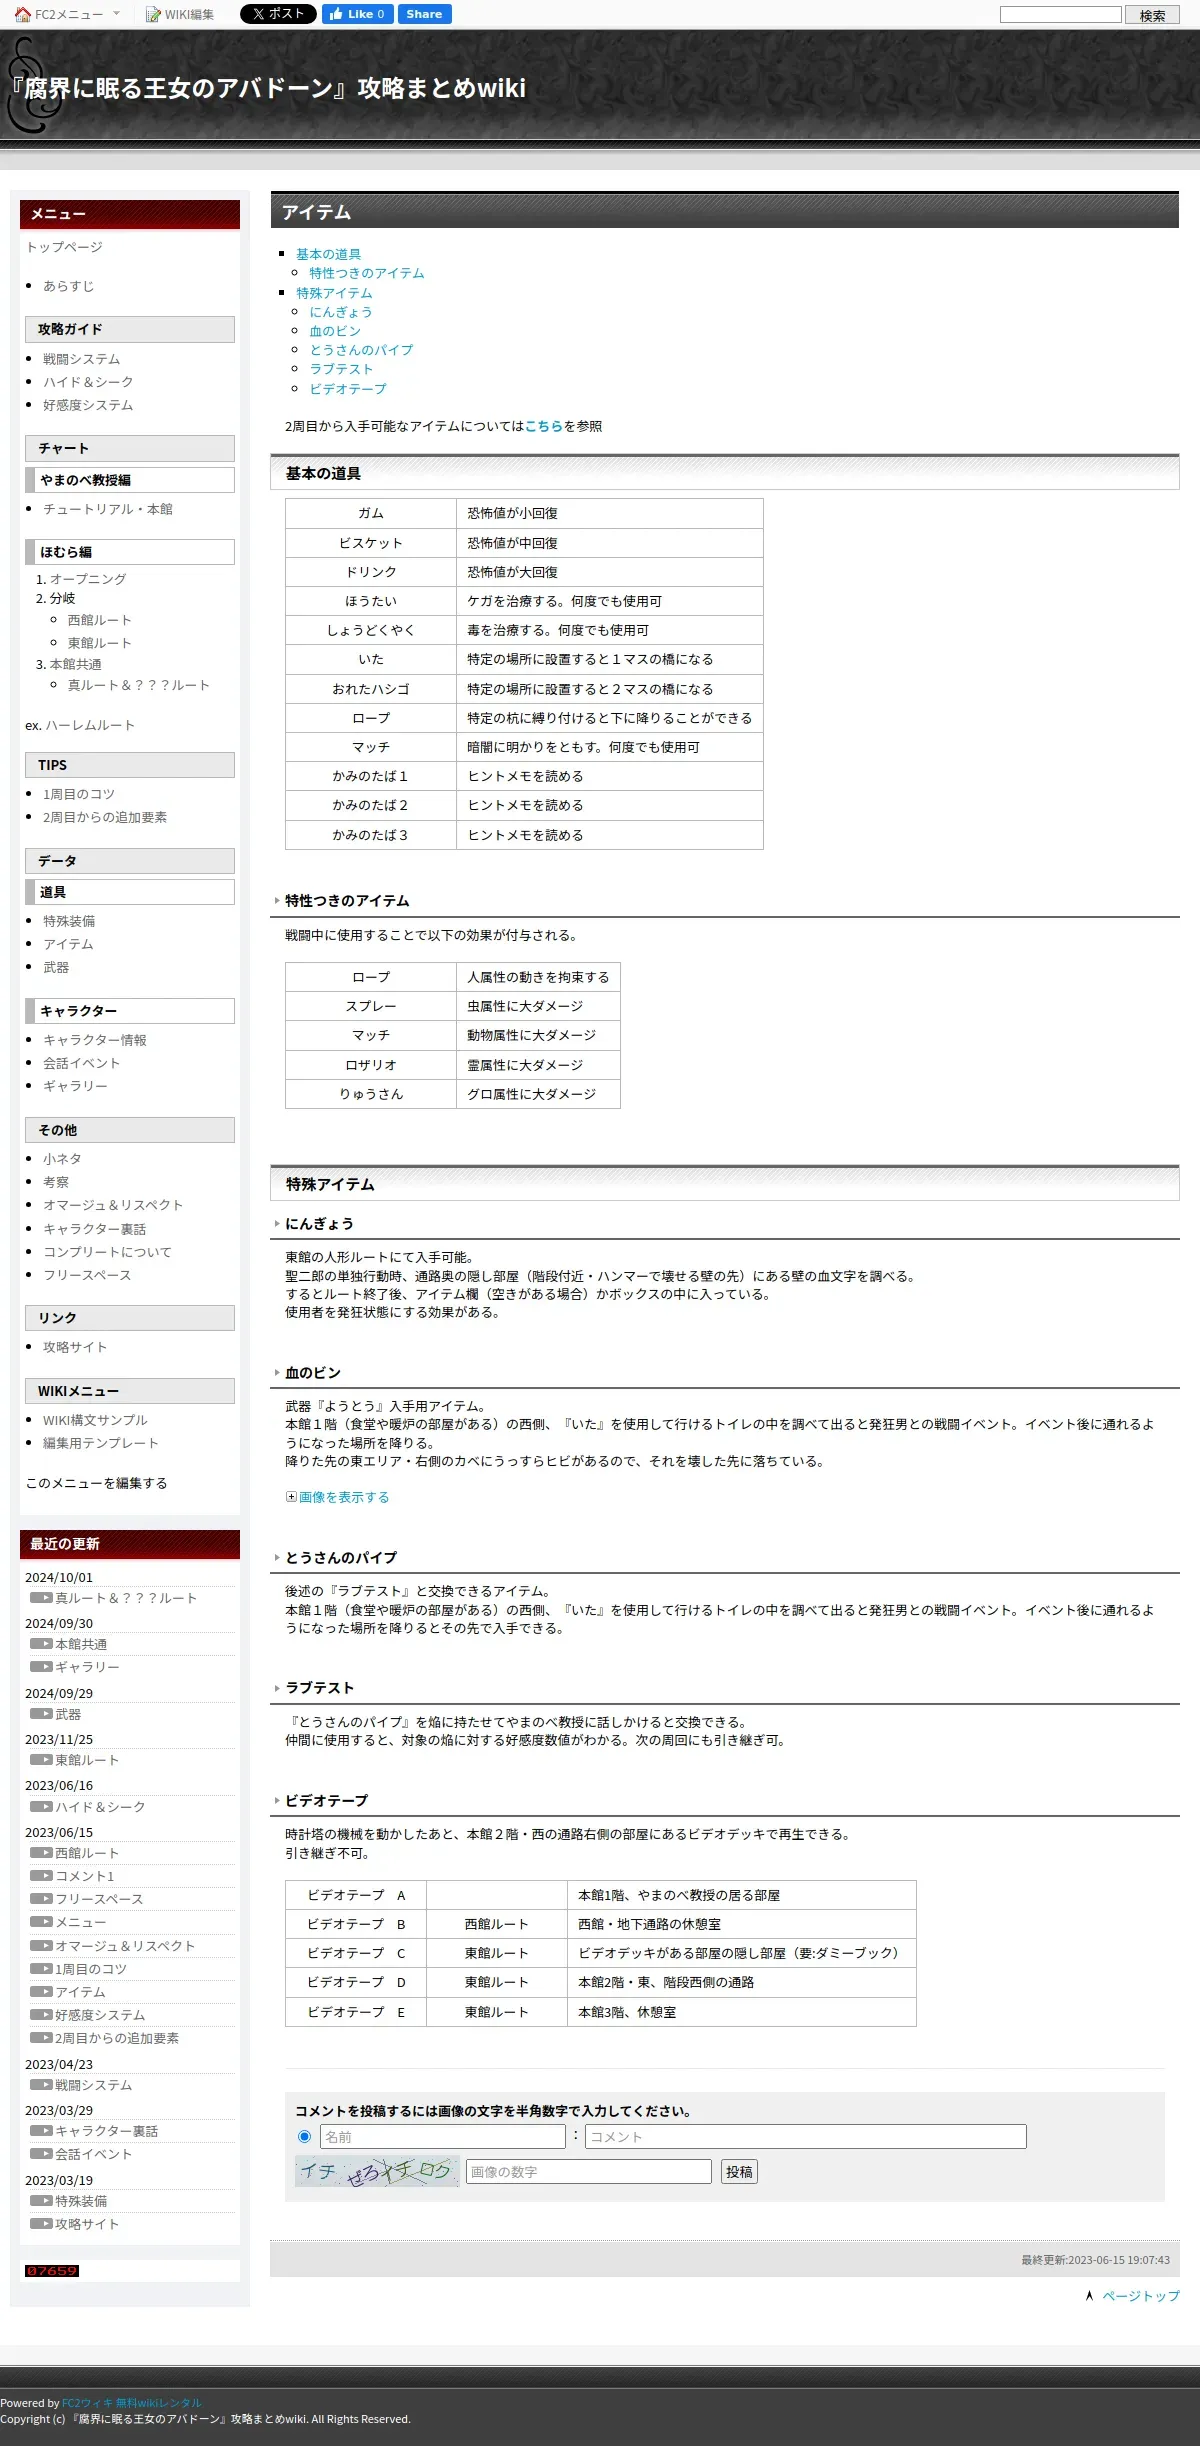Click the triangle beside ビデオテープ heading
Viewport: 1200px width, 2446px height.
[x=277, y=1801]
